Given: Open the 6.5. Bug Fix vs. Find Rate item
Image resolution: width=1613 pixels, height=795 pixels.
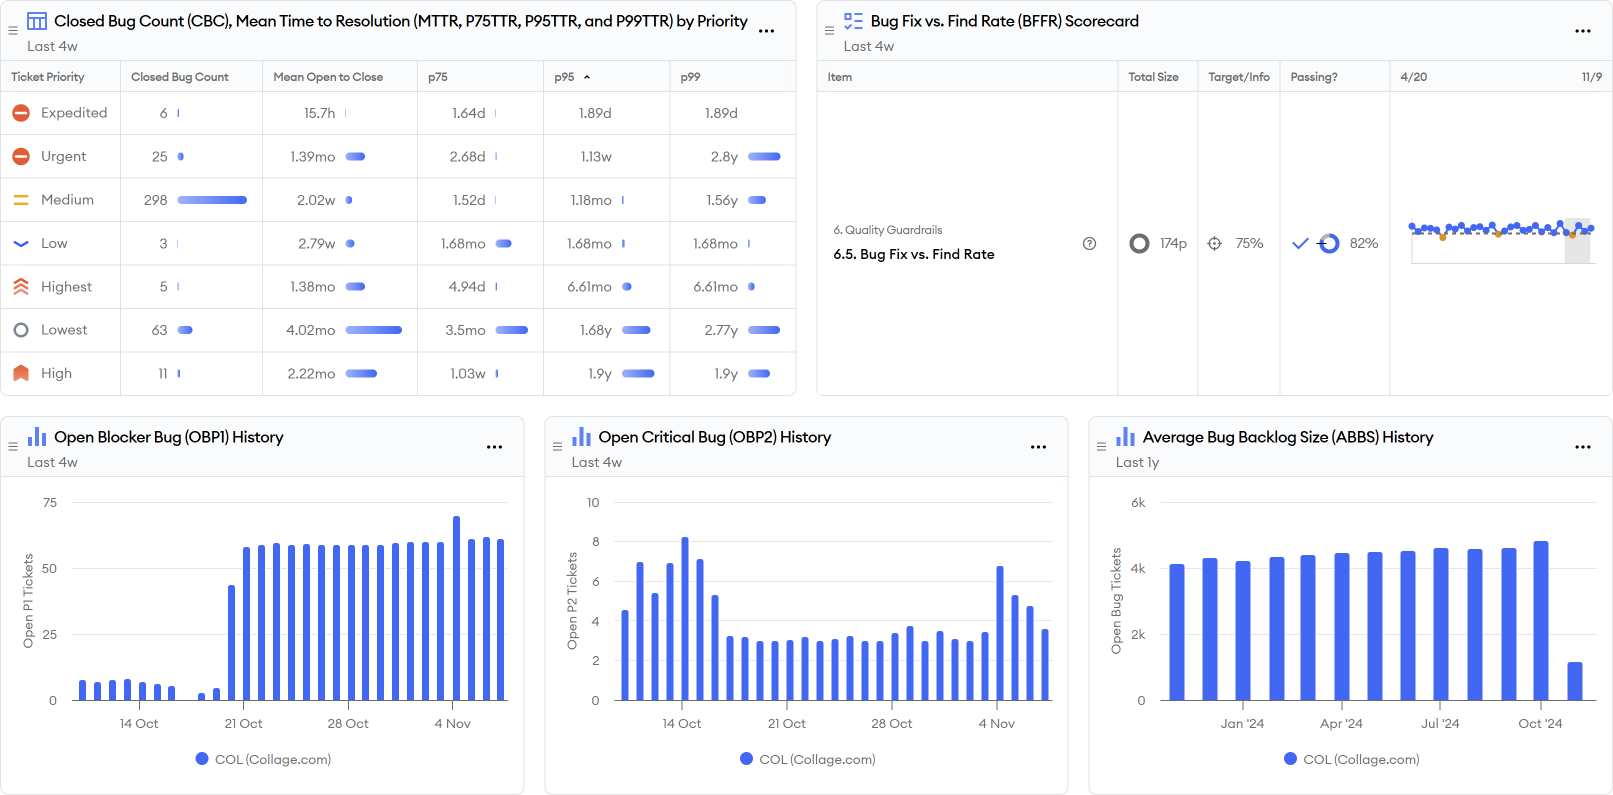Looking at the screenshot, I should (913, 254).
